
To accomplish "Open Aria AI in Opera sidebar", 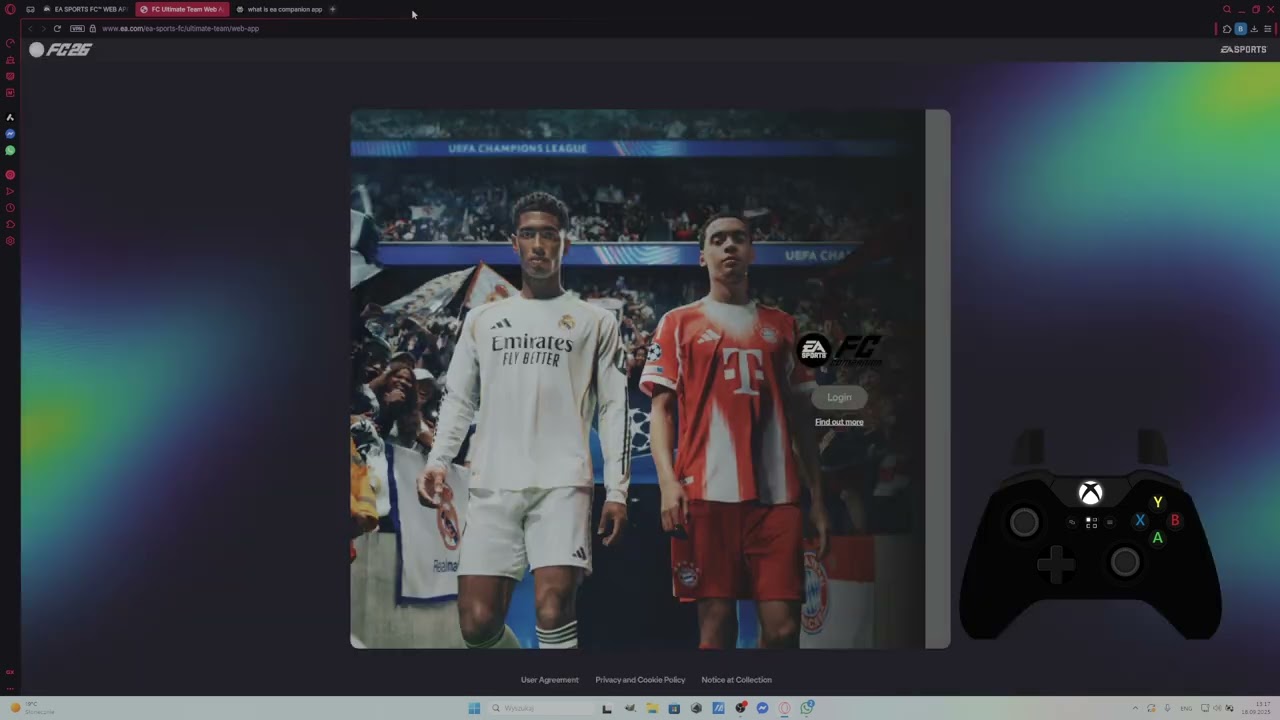I will coord(10,117).
